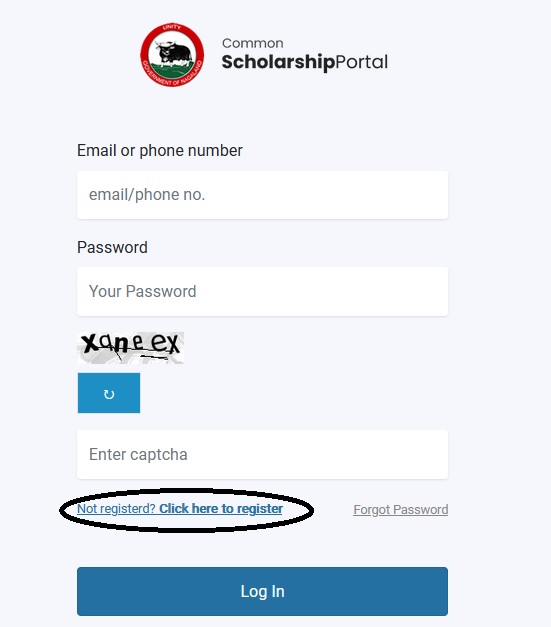Click the 'ex' letters in the captcha image
The image size is (551, 627).
(x=164, y=343)
